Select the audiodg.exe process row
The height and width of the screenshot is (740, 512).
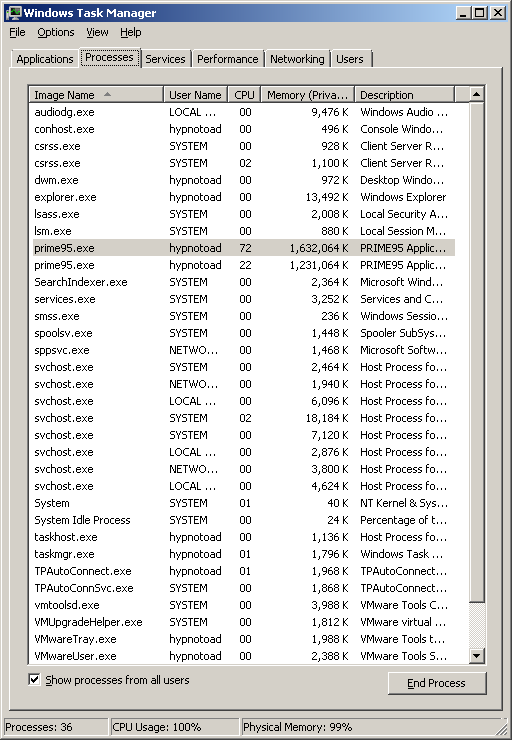pos(243,112)
